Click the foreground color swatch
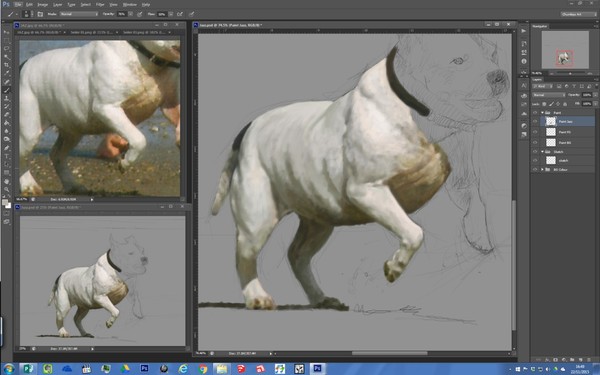Viewport: 600px width, 375px height. [5, 202]
